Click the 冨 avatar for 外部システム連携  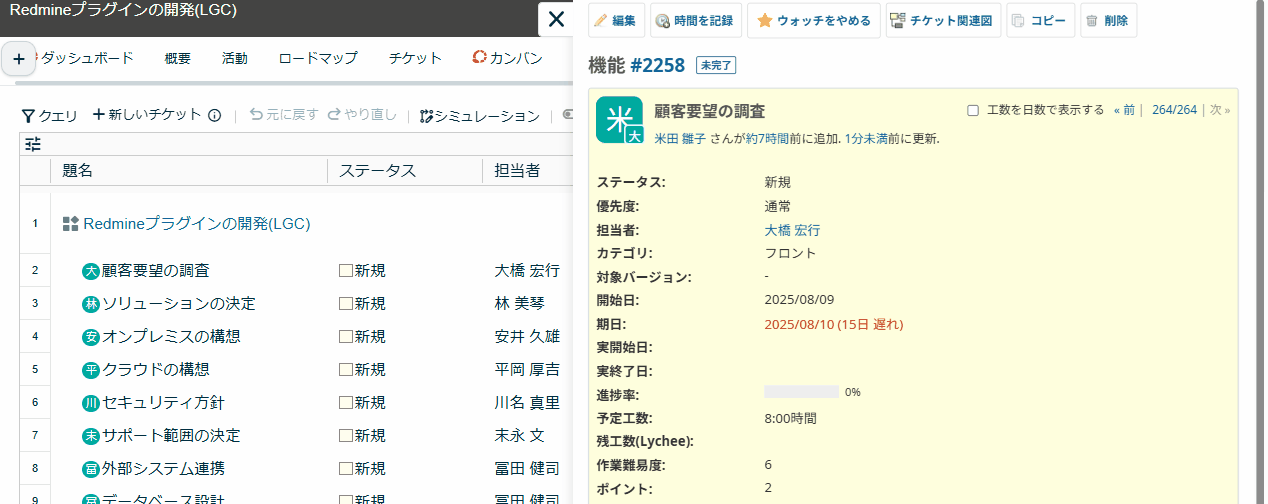pyautogui.click(x=91, y=469)
